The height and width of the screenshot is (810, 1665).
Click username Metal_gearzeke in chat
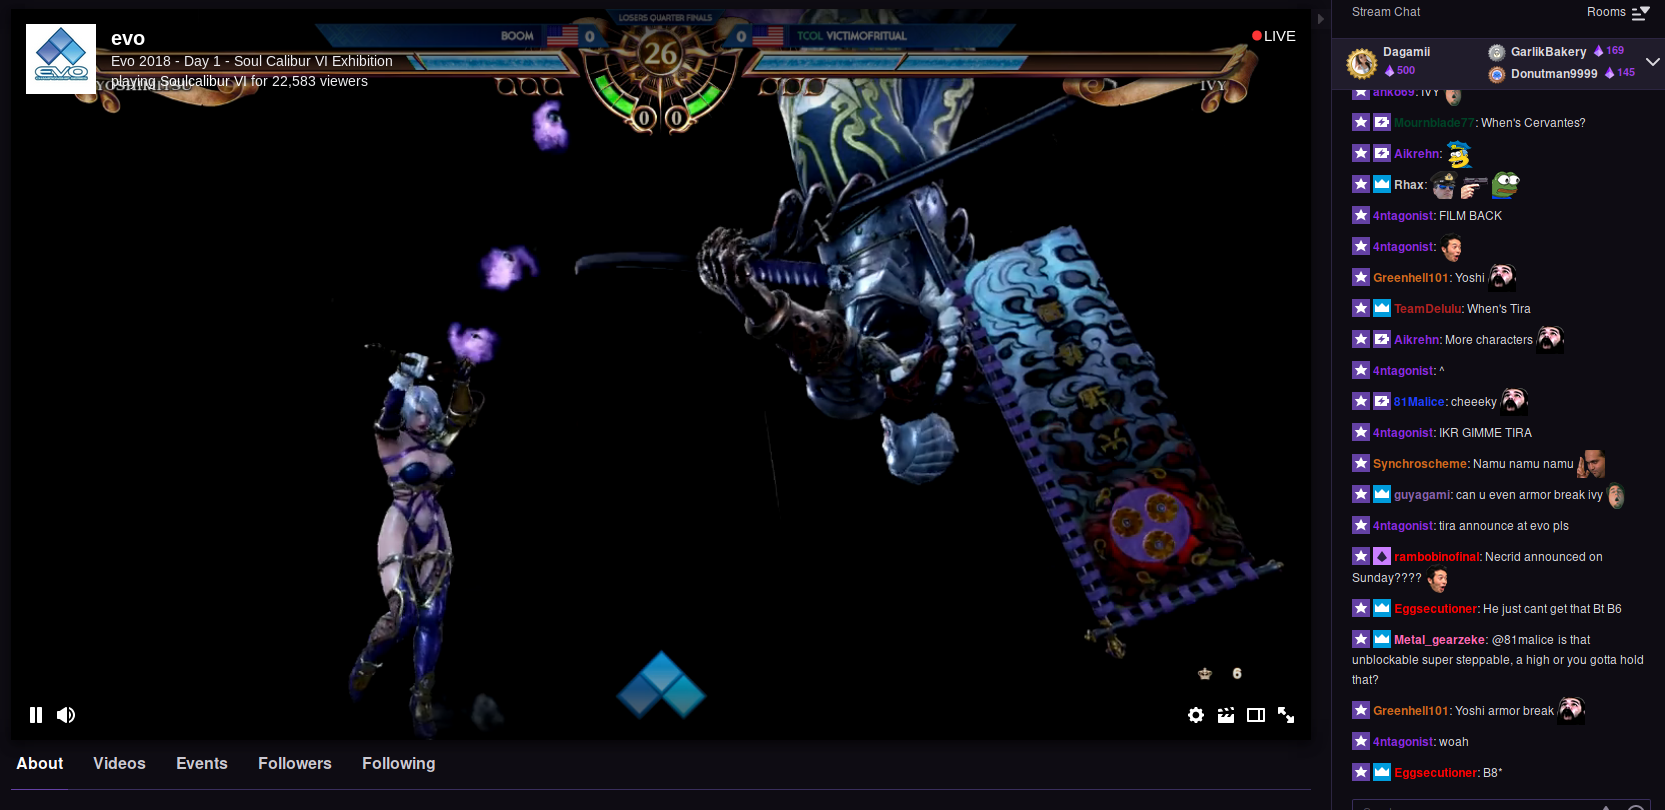pyautogui.click(x=1439, y=640)
